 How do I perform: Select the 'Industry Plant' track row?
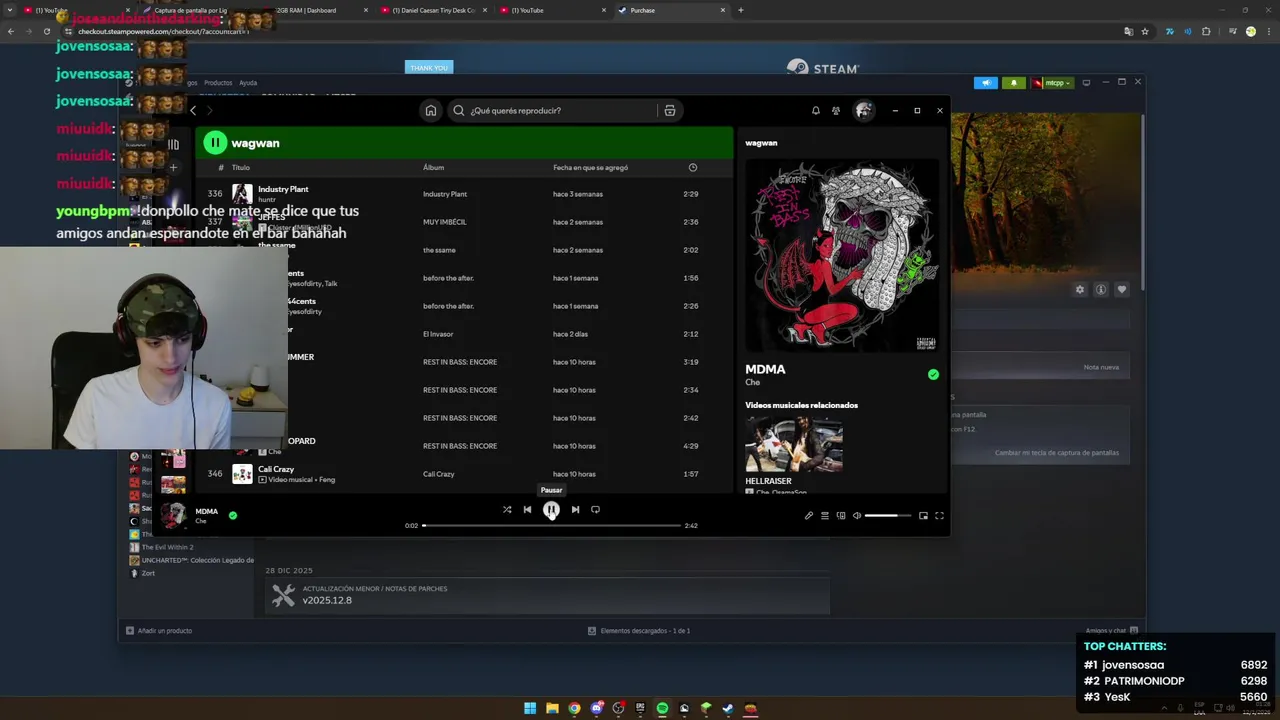(x=464, y=194)
